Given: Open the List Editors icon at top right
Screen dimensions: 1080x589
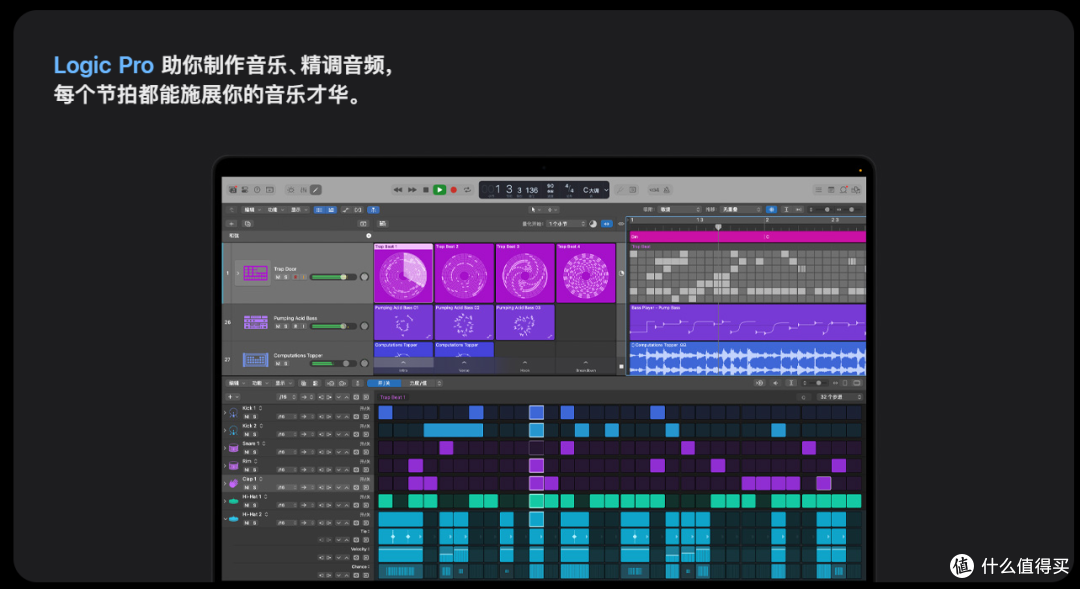Looking at the screenshot, I should (x=818, y=190).
